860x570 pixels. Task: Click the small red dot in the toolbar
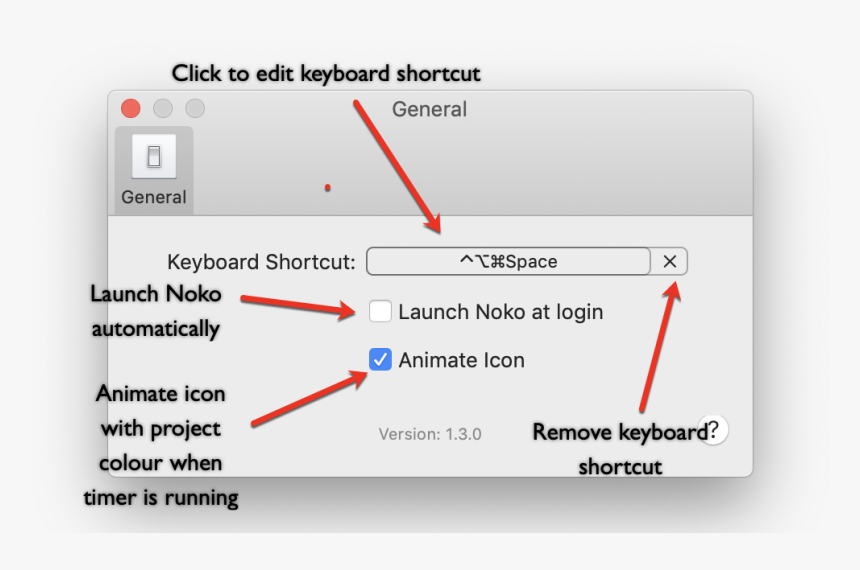[327, 187]
